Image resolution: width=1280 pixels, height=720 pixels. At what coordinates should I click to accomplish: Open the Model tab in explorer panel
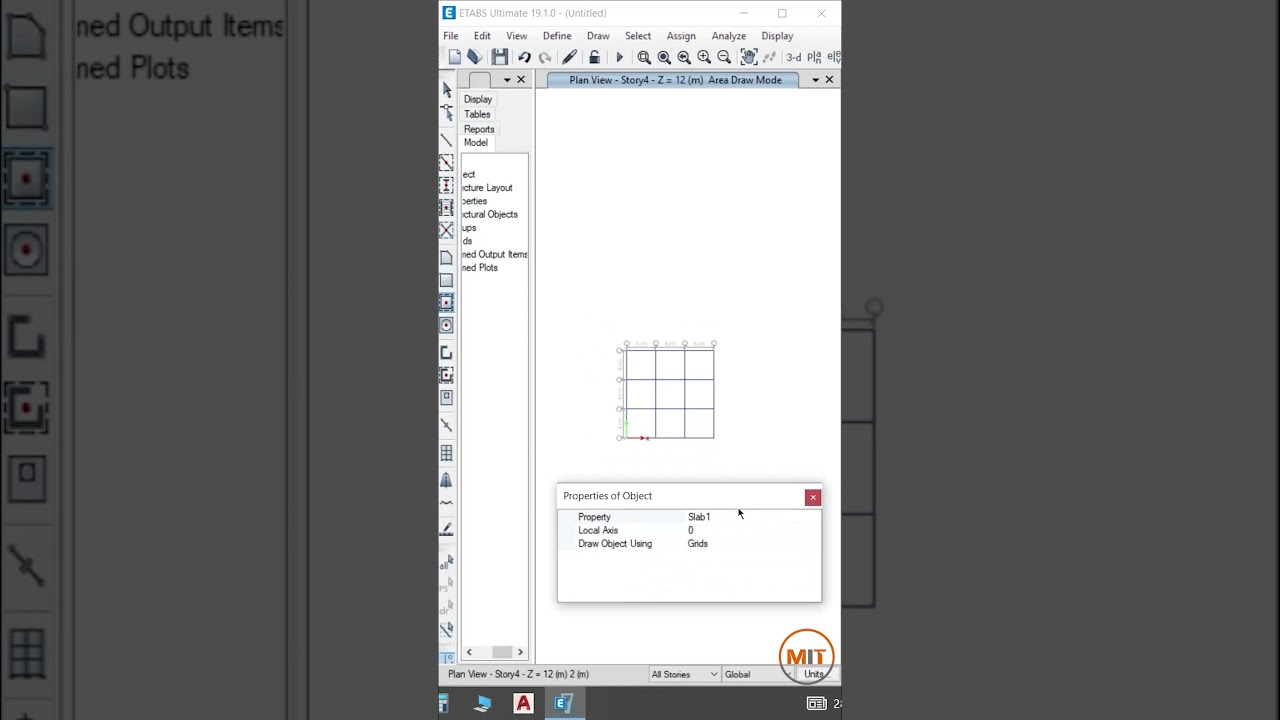476,143
